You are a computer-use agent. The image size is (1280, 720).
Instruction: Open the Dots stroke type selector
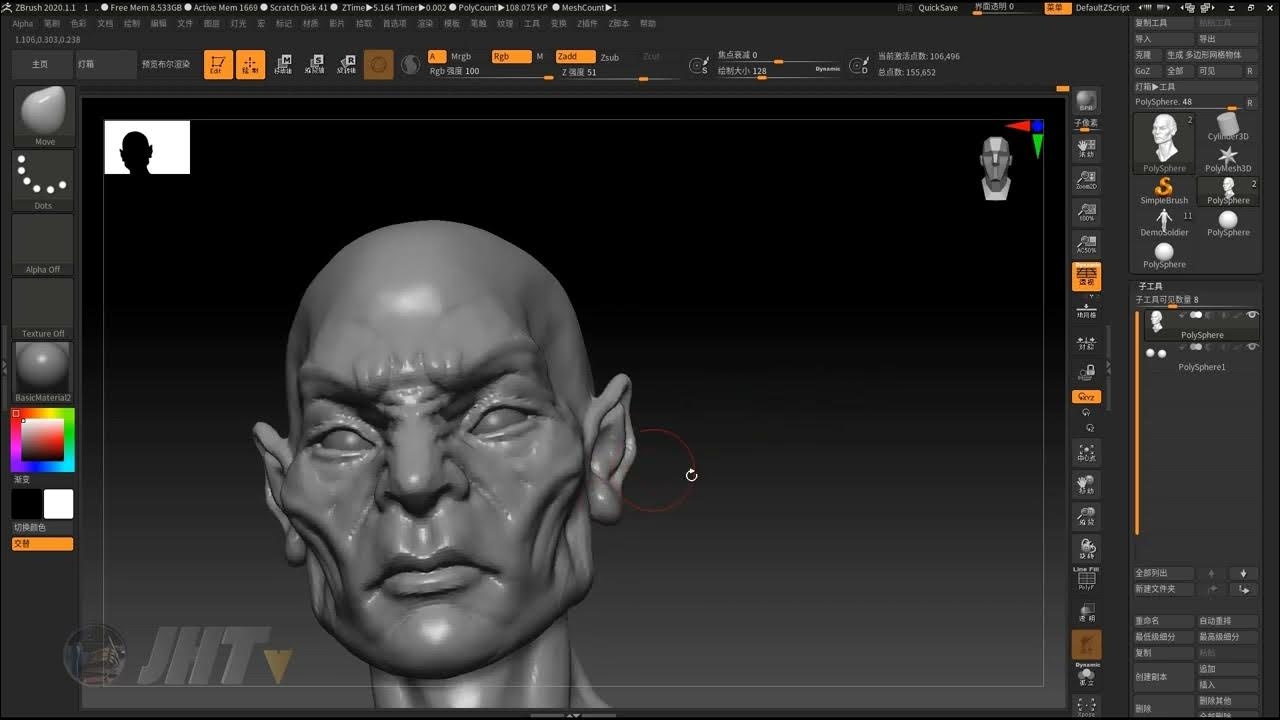click(x=42, y=175)
